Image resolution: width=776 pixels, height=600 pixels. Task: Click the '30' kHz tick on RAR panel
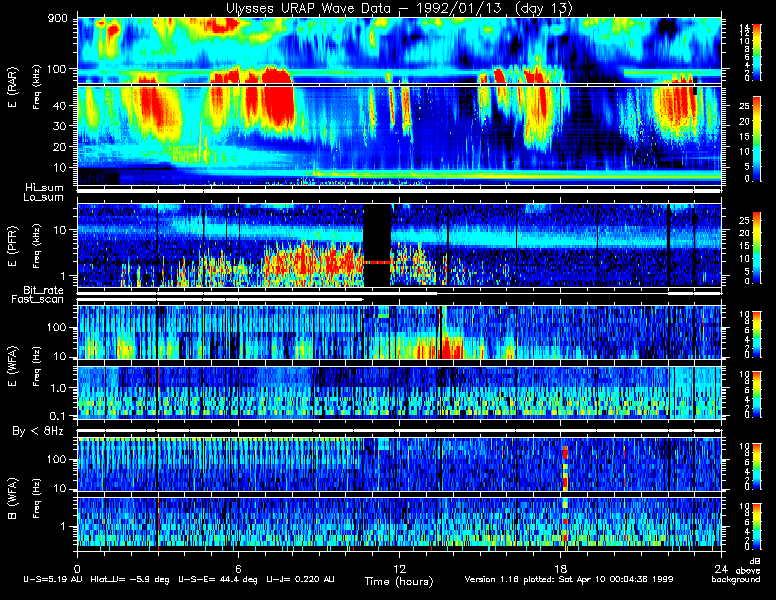point(60,126)
